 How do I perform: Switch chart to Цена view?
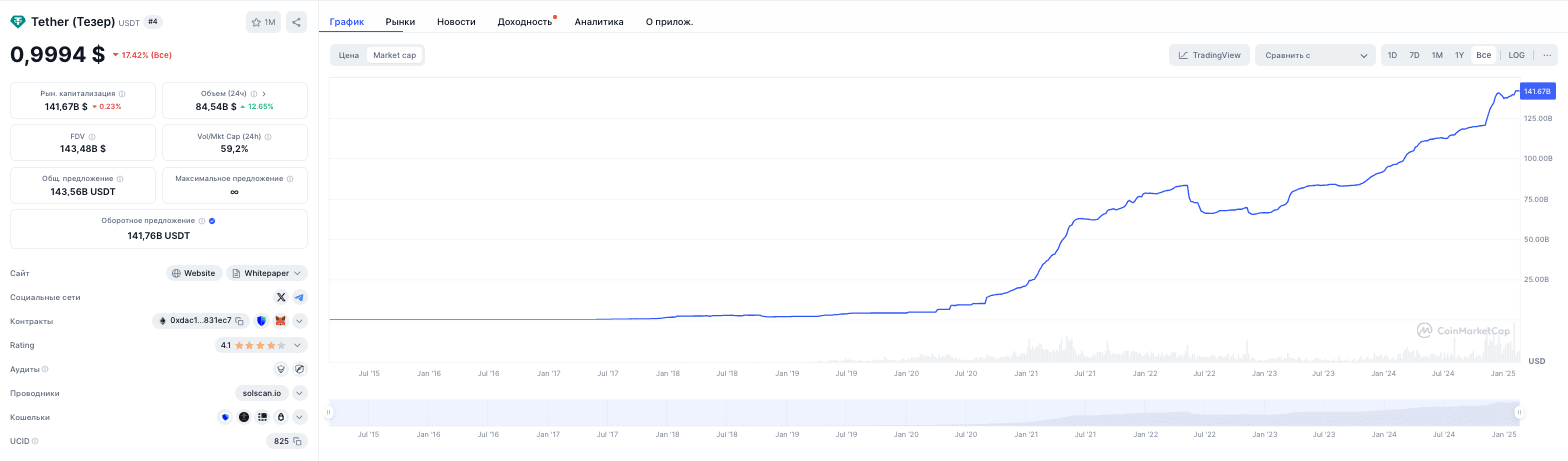click(348, 55)
